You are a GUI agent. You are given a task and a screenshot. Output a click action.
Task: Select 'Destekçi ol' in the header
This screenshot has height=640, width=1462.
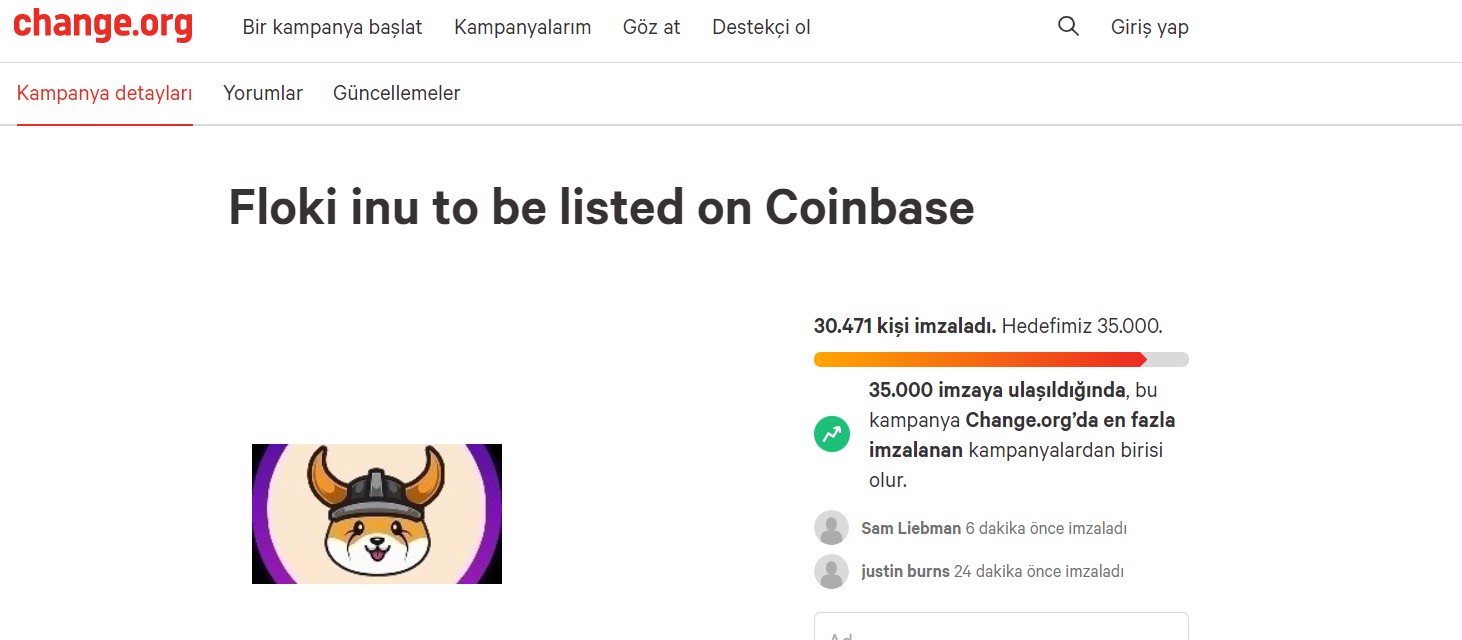(x=761, y=27)
